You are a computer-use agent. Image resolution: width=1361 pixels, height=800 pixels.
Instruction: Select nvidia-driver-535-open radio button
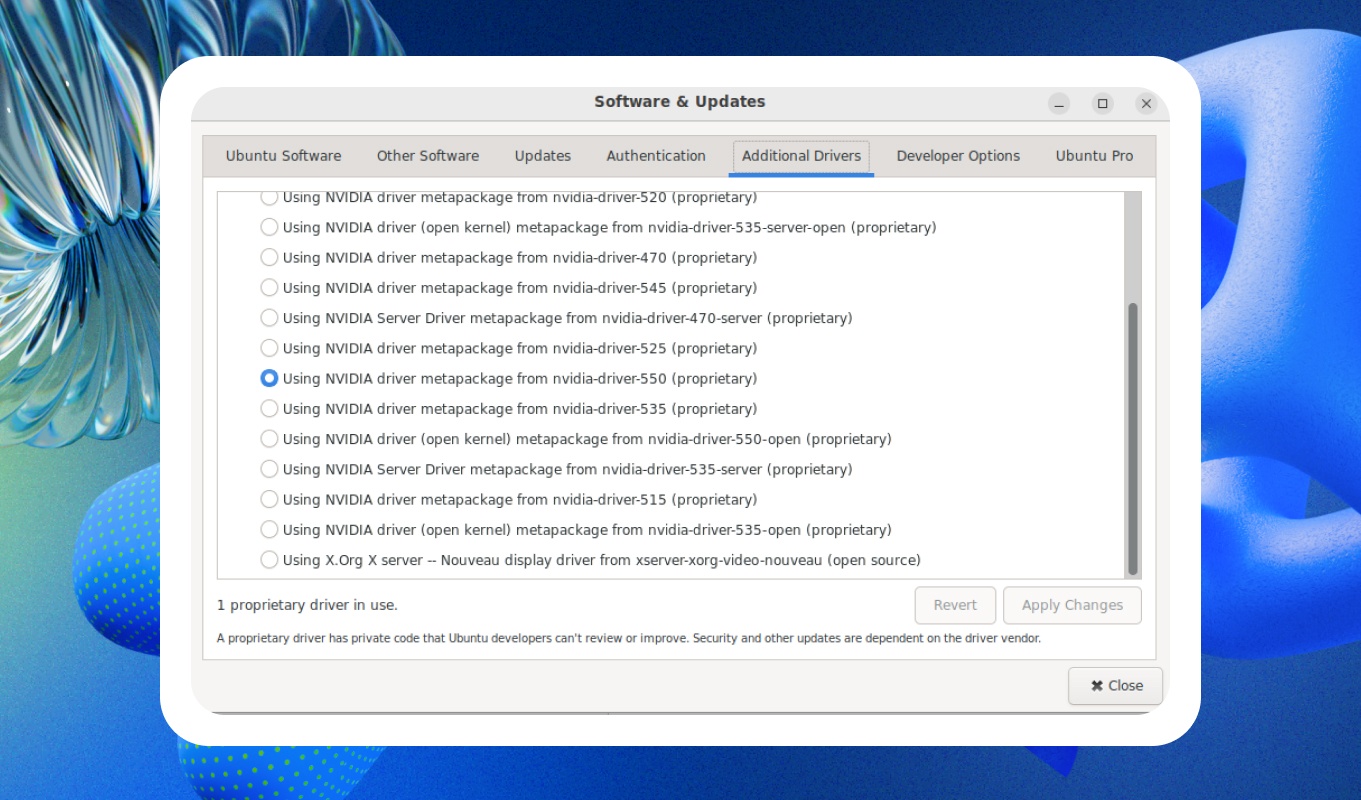[269, 529]
